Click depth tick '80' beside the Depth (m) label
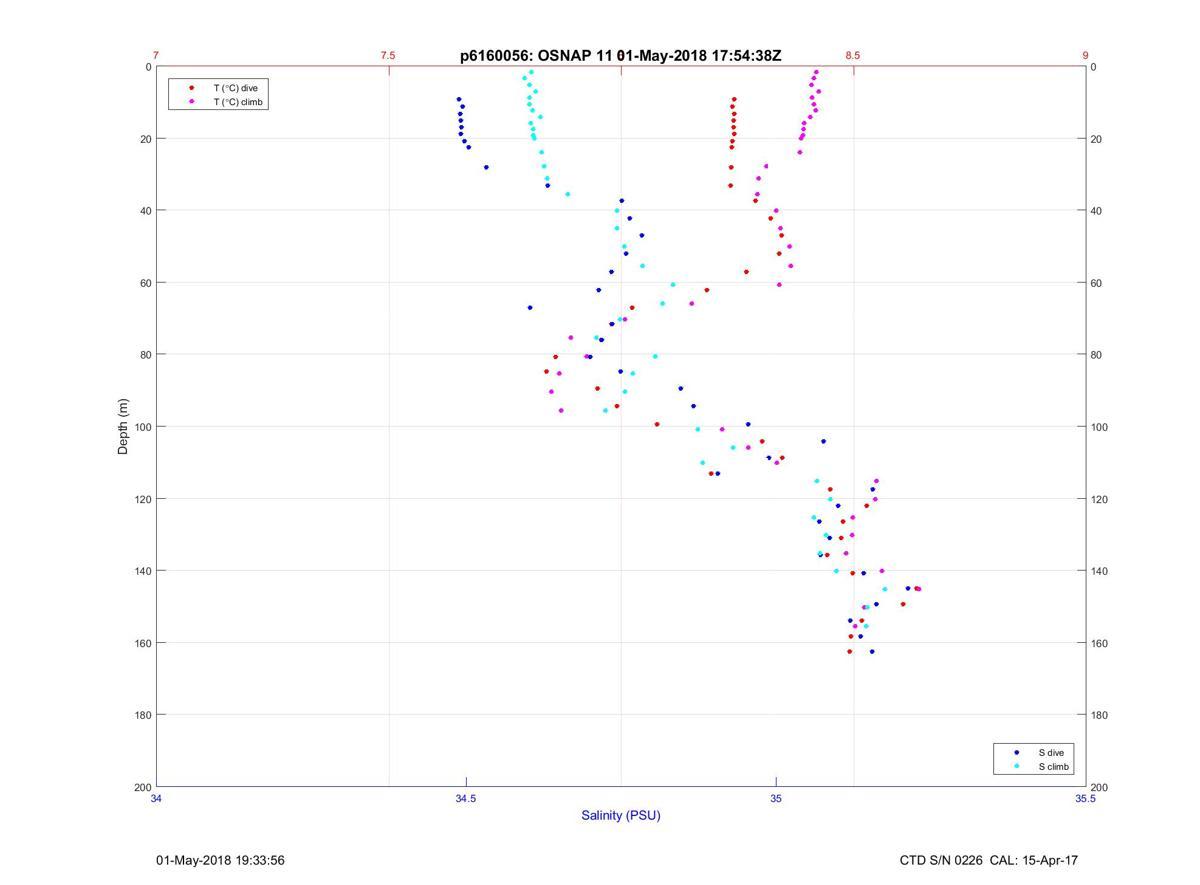 pos(145,355)
